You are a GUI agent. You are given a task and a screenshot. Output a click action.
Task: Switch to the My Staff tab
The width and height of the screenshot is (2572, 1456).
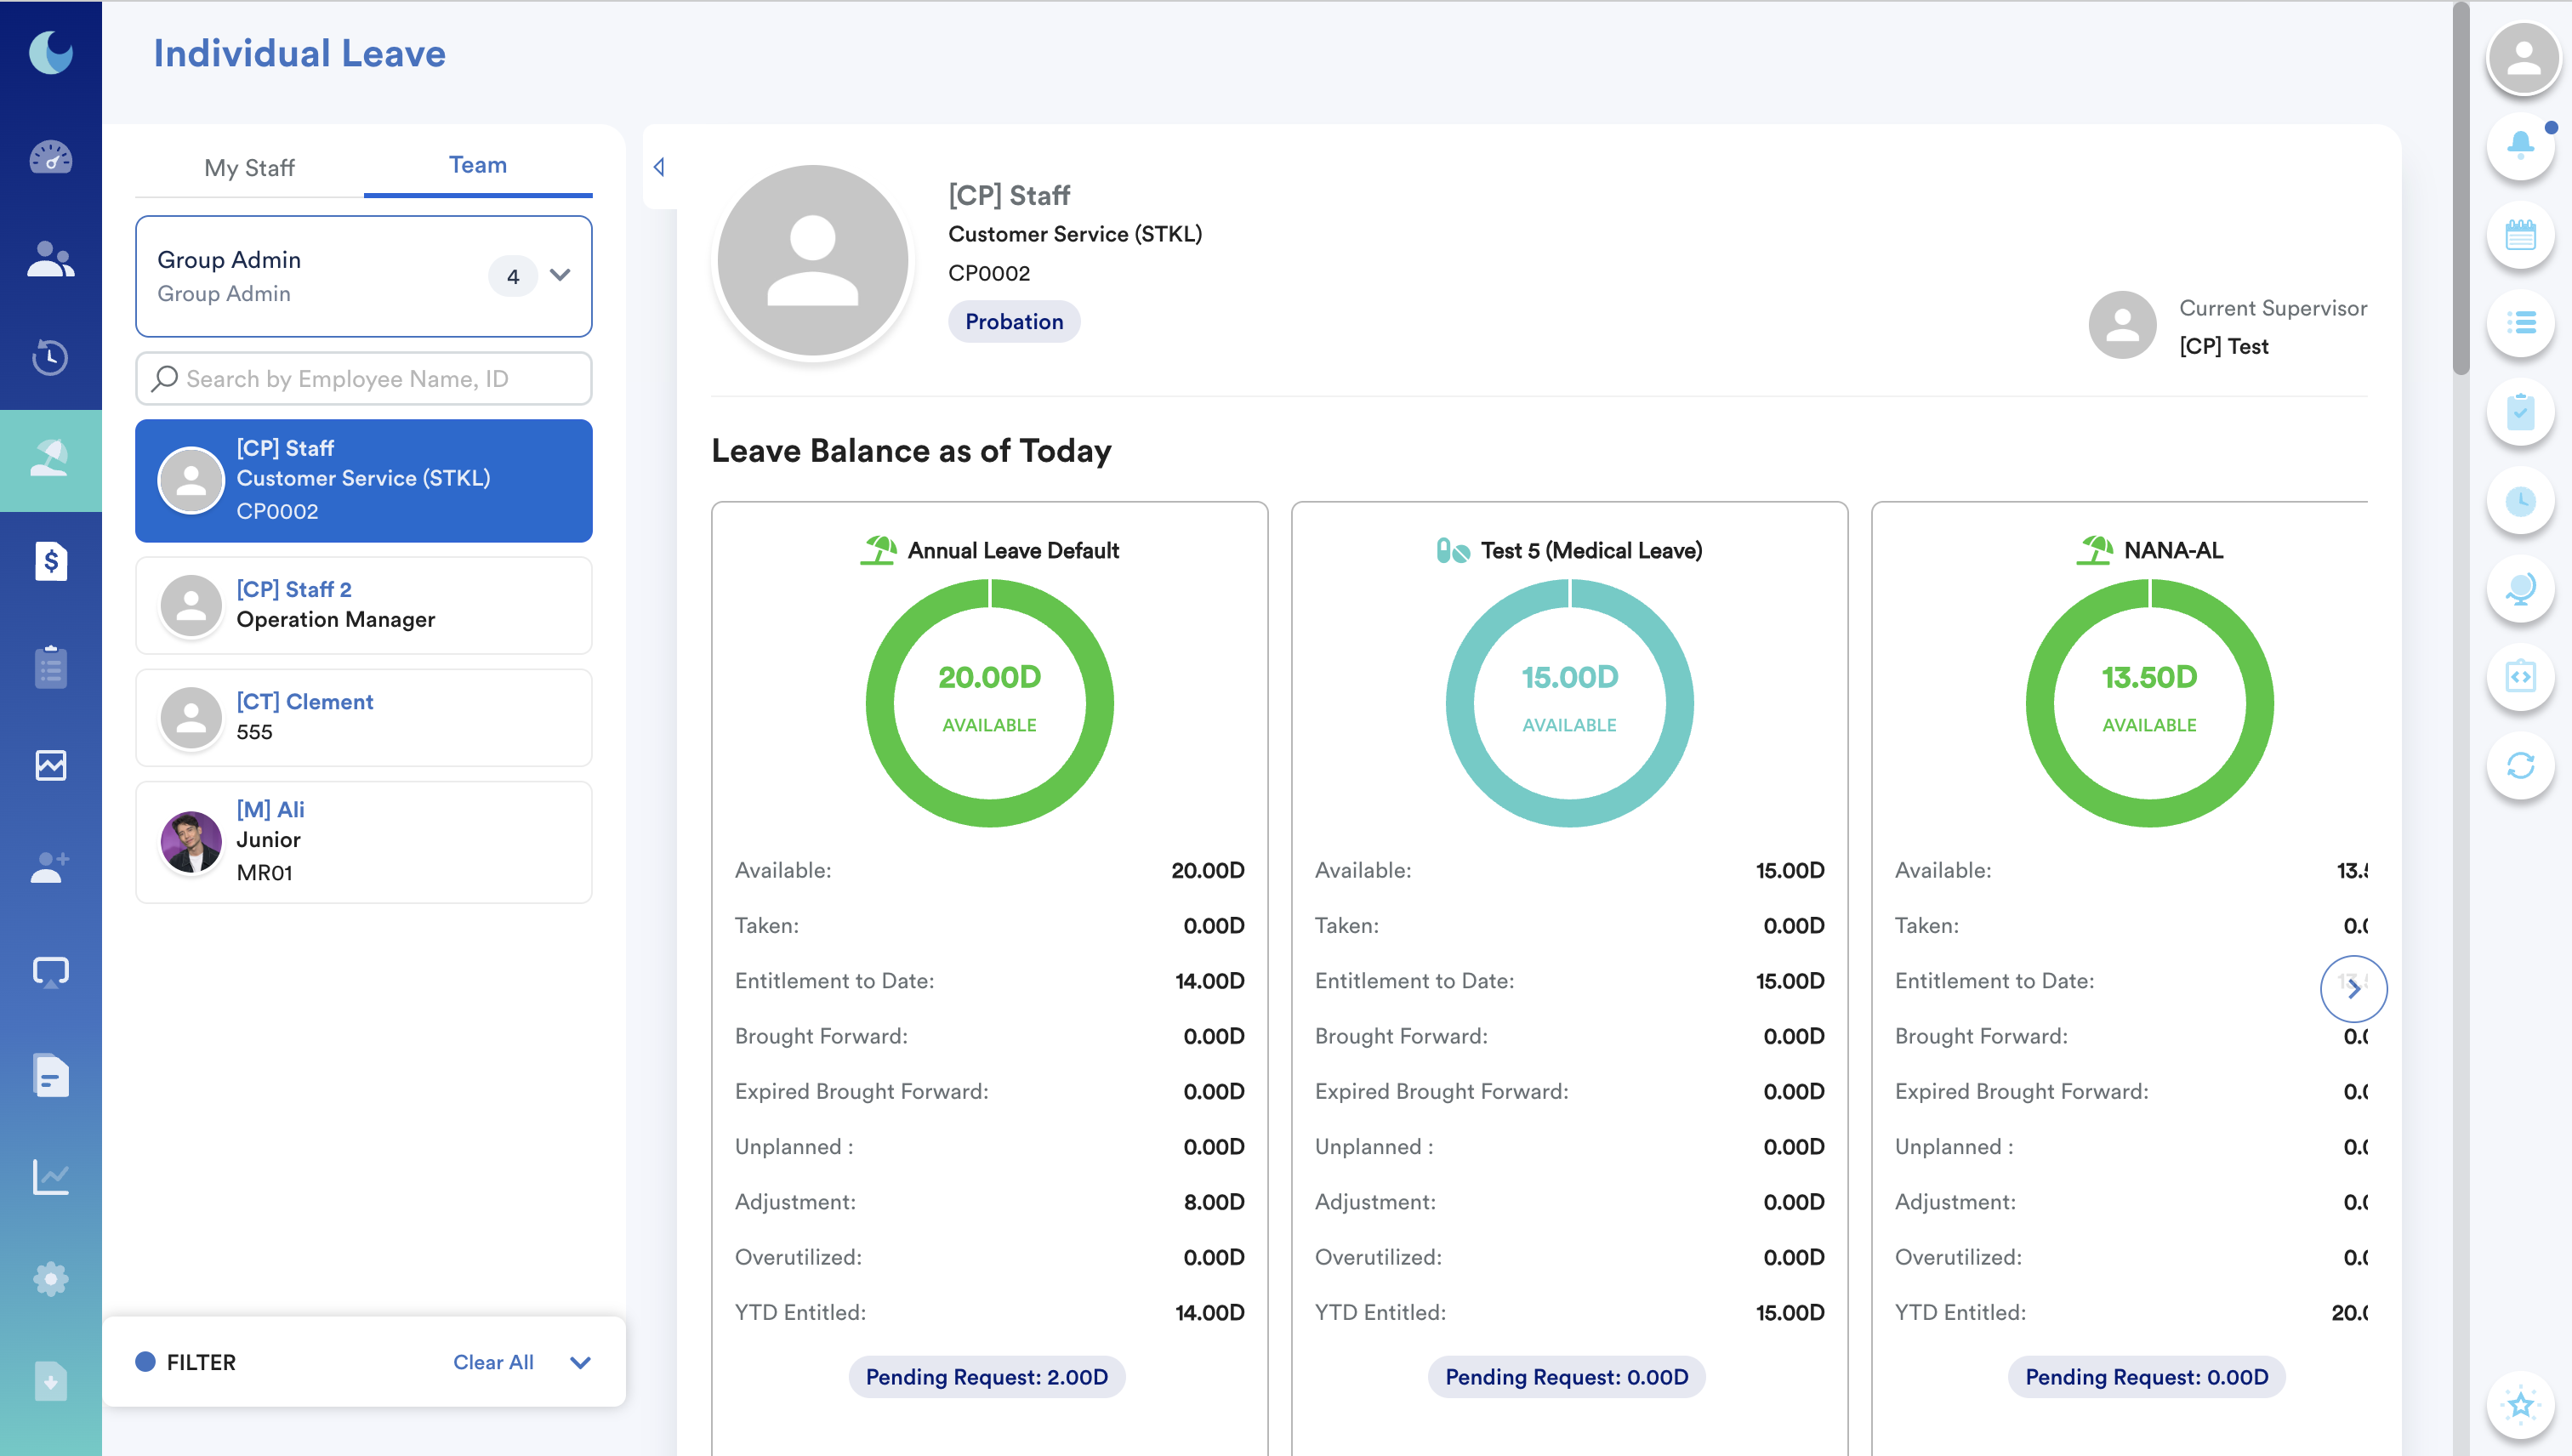pos(249,167)
